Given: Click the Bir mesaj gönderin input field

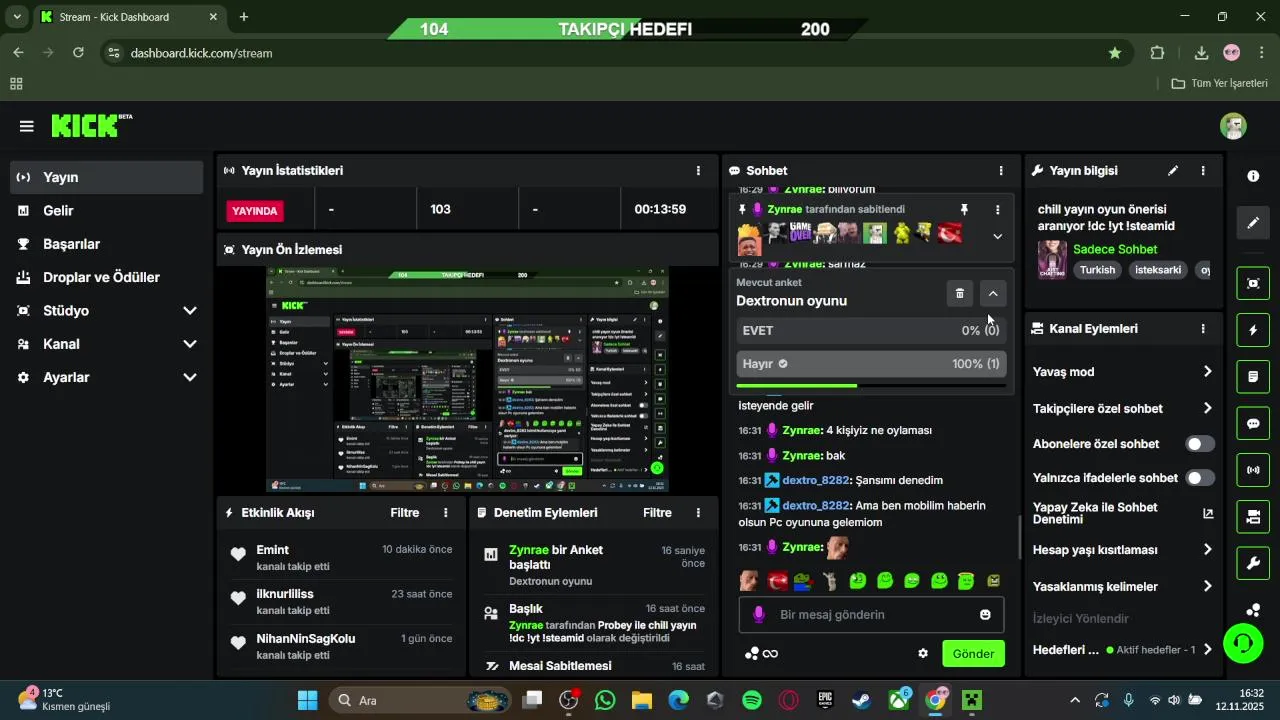Looking at the screenshot, I should (x=871, y=615).
